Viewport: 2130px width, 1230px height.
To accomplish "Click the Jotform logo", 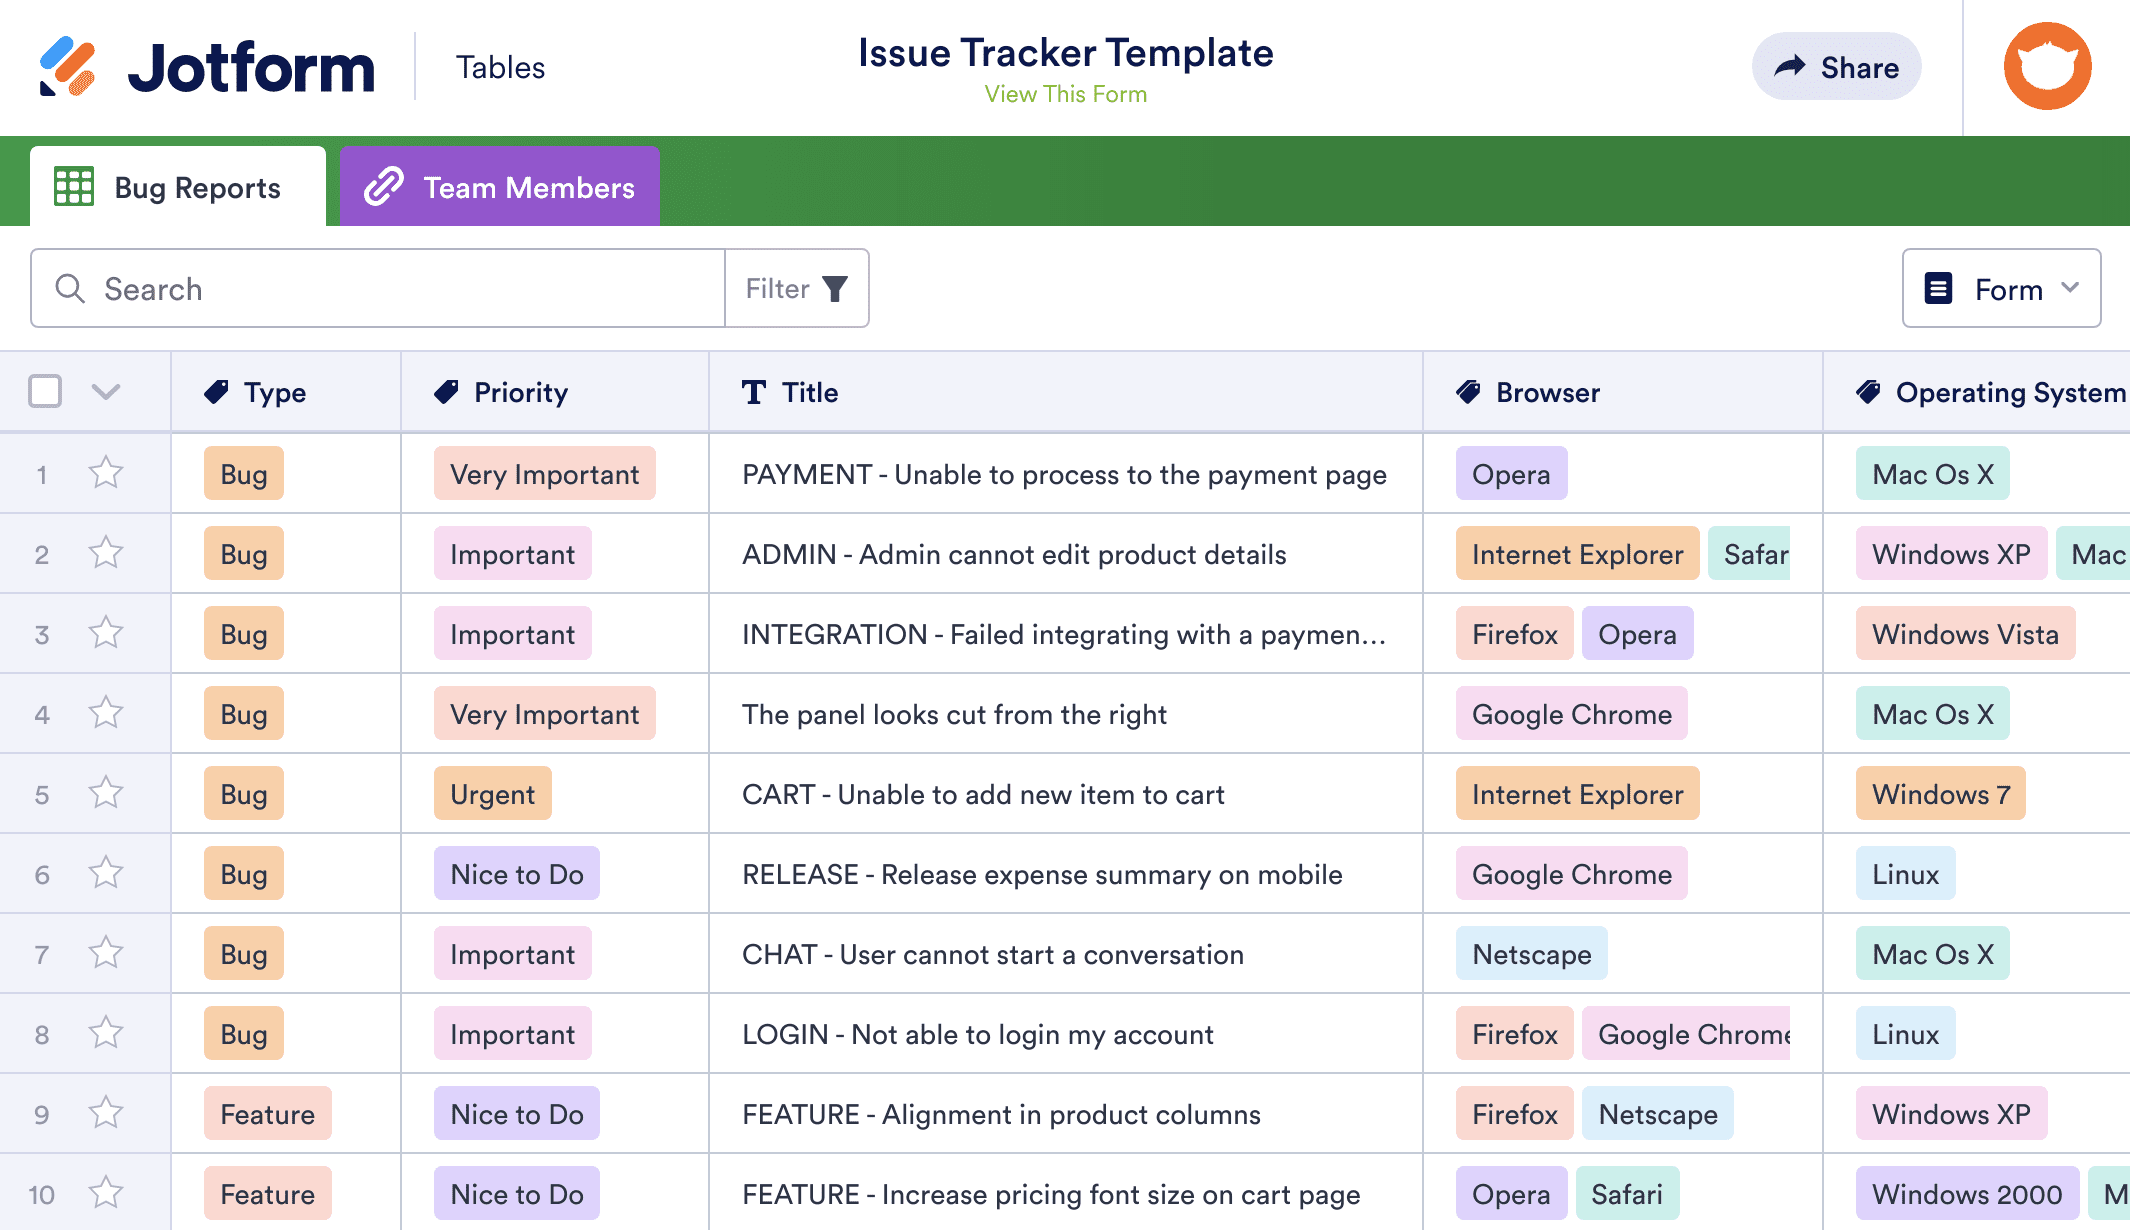I will (207, 67).
